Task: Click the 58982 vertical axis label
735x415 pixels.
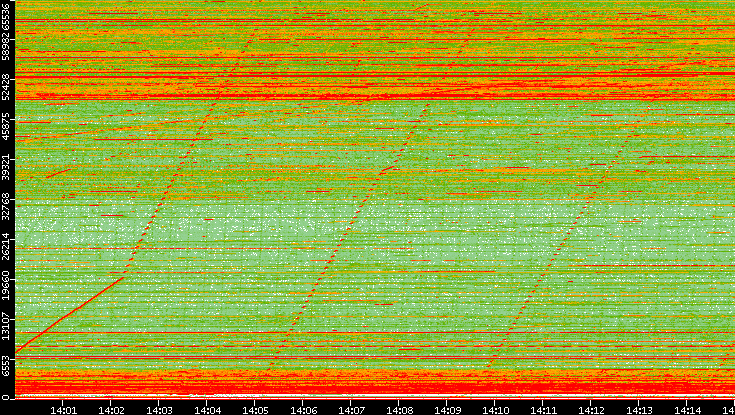Action: pyautogui.click(x=5, y=46)
